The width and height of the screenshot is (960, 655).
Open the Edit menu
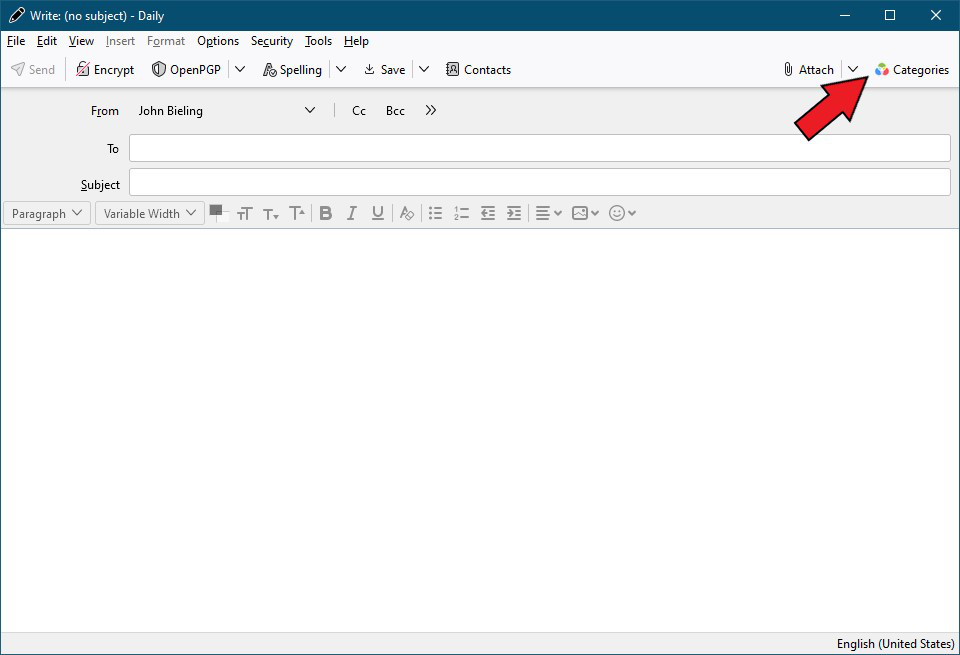pyautogui.click(x=47, y=41)
